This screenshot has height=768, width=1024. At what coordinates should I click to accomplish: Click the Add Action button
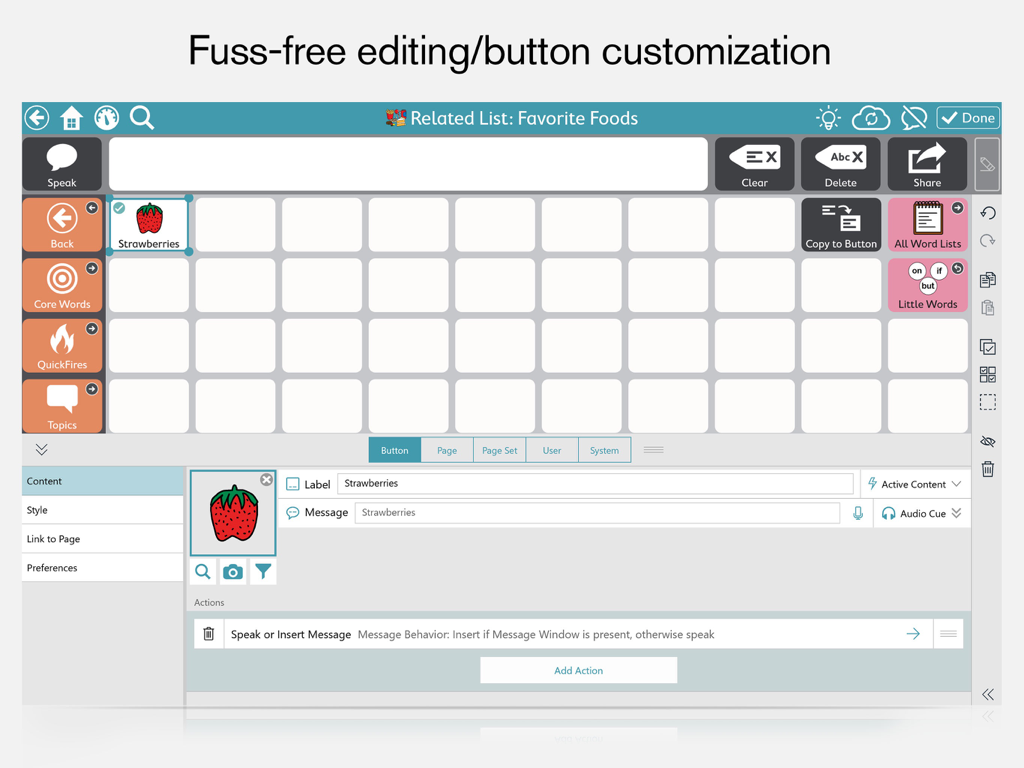[578, 670]
